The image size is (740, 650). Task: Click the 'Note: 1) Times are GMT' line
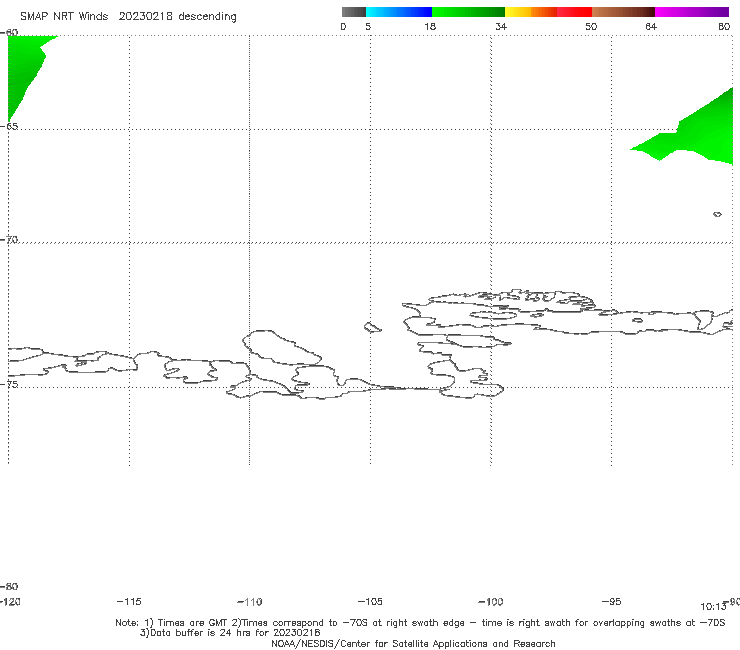point(420,623)
